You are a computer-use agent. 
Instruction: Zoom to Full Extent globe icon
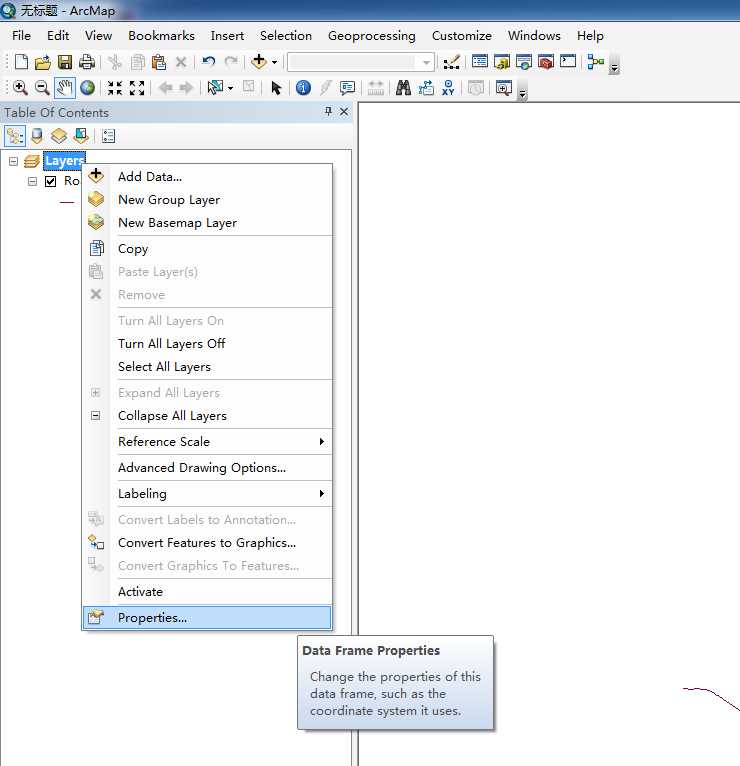tap(87, 88)
